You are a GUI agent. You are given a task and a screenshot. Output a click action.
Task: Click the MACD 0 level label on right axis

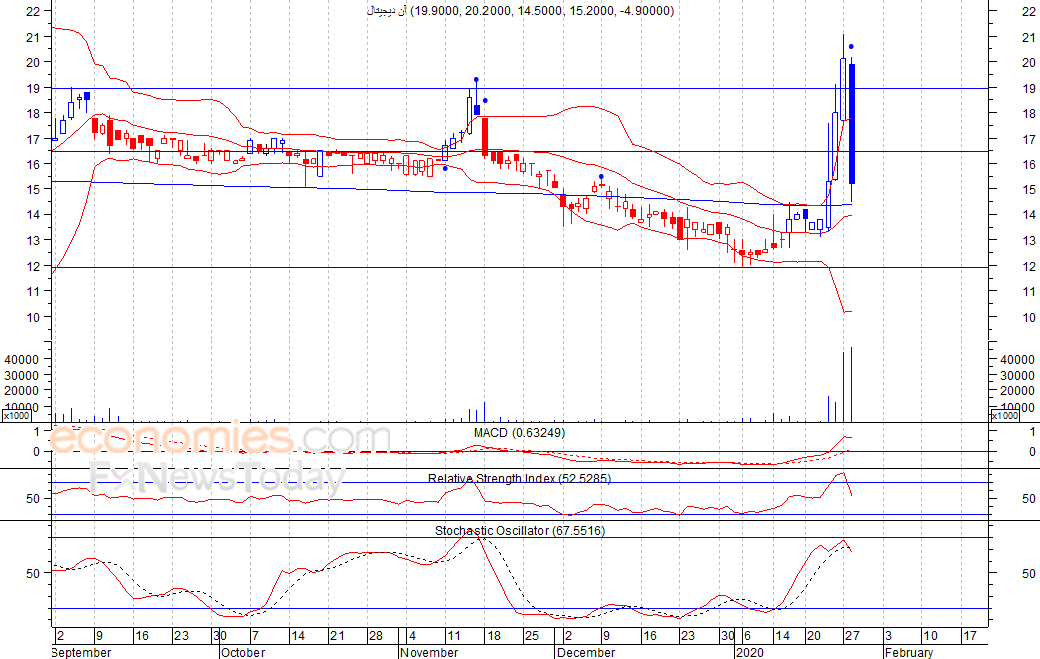1032,451
